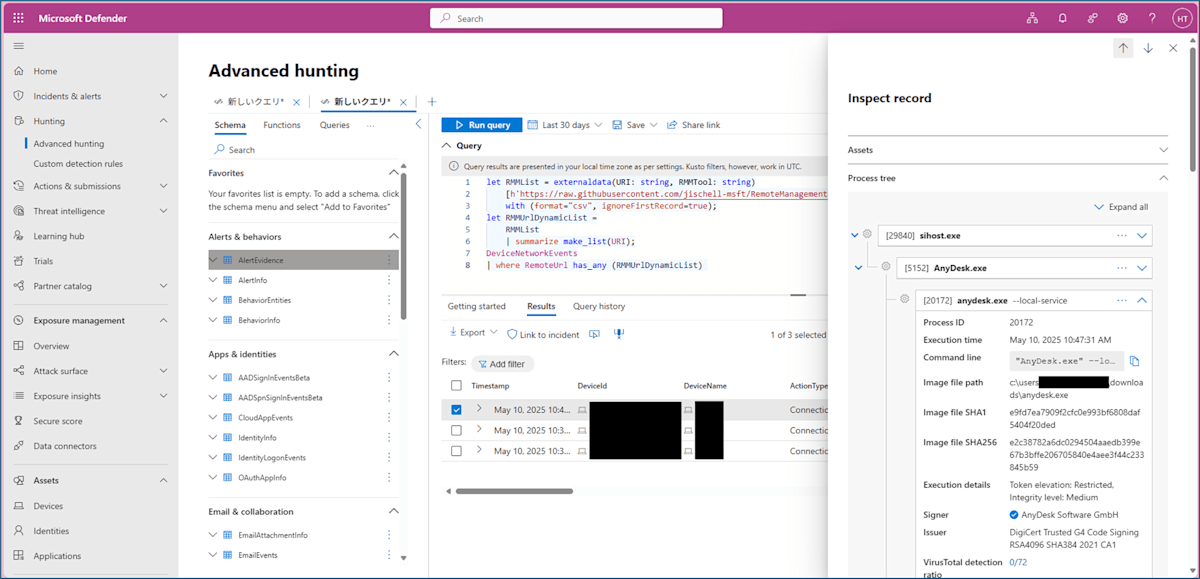Collapse the navigation hamburger menu
This screenshot has width=1200, height=579.
coord(19,46)
